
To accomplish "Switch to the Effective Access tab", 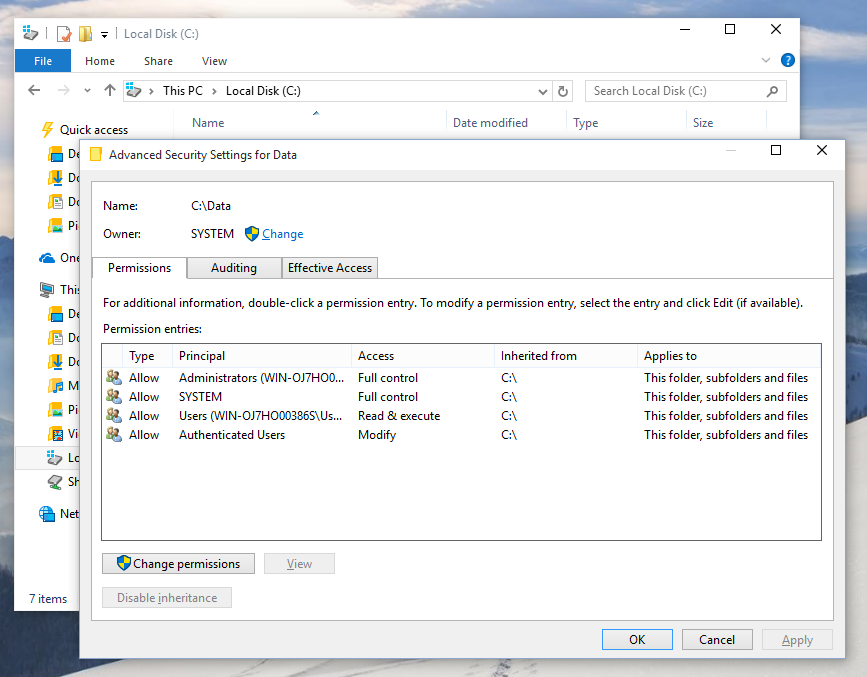I will 329,268.
